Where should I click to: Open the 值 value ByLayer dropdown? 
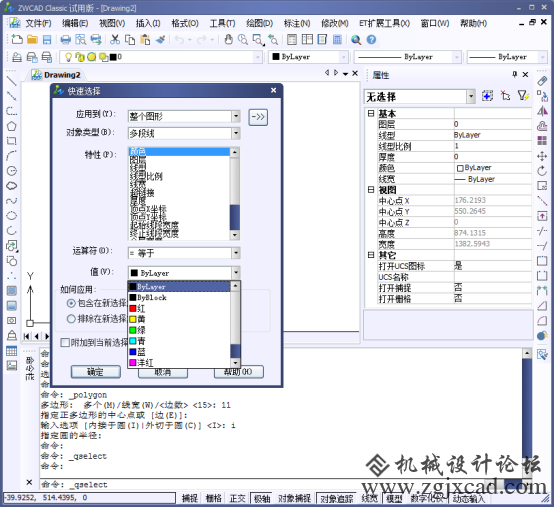pyautogui.click(x=236, y=273)
